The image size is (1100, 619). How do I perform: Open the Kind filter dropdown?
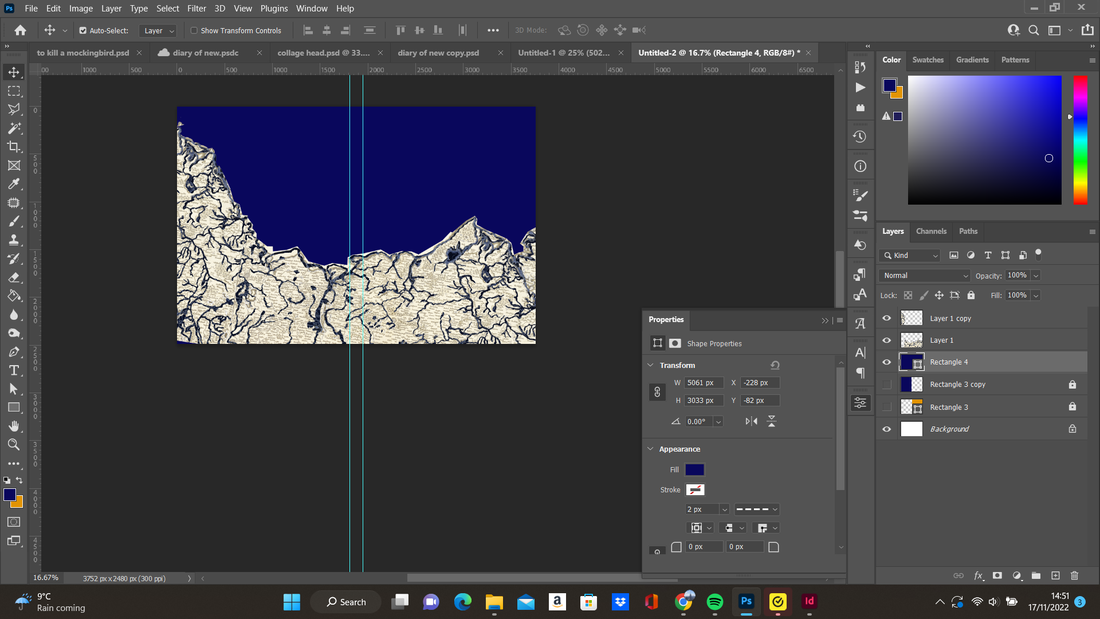point(911,255)
